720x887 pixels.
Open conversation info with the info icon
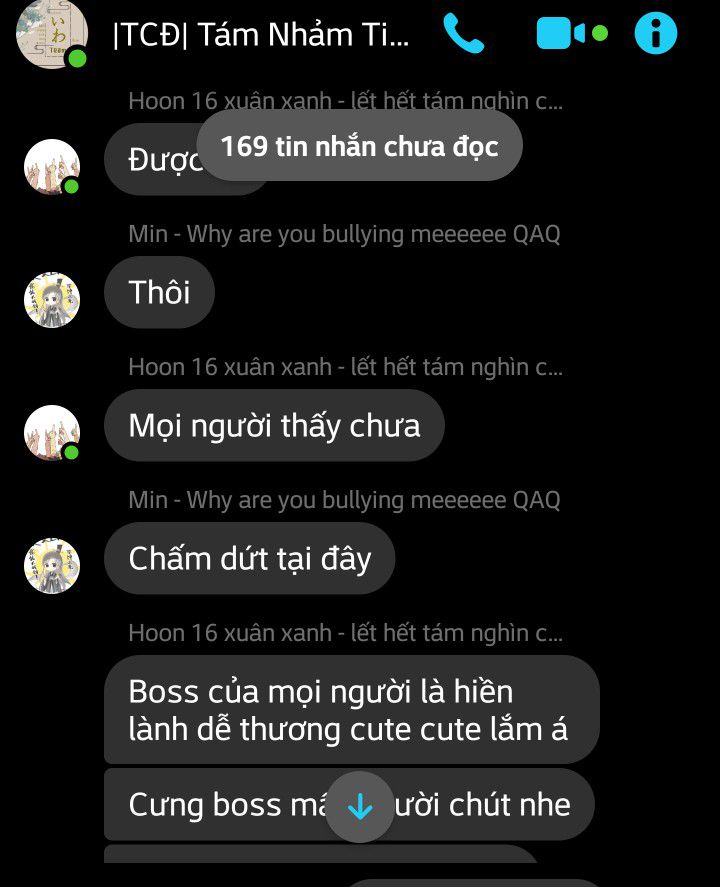pos(656,33)
